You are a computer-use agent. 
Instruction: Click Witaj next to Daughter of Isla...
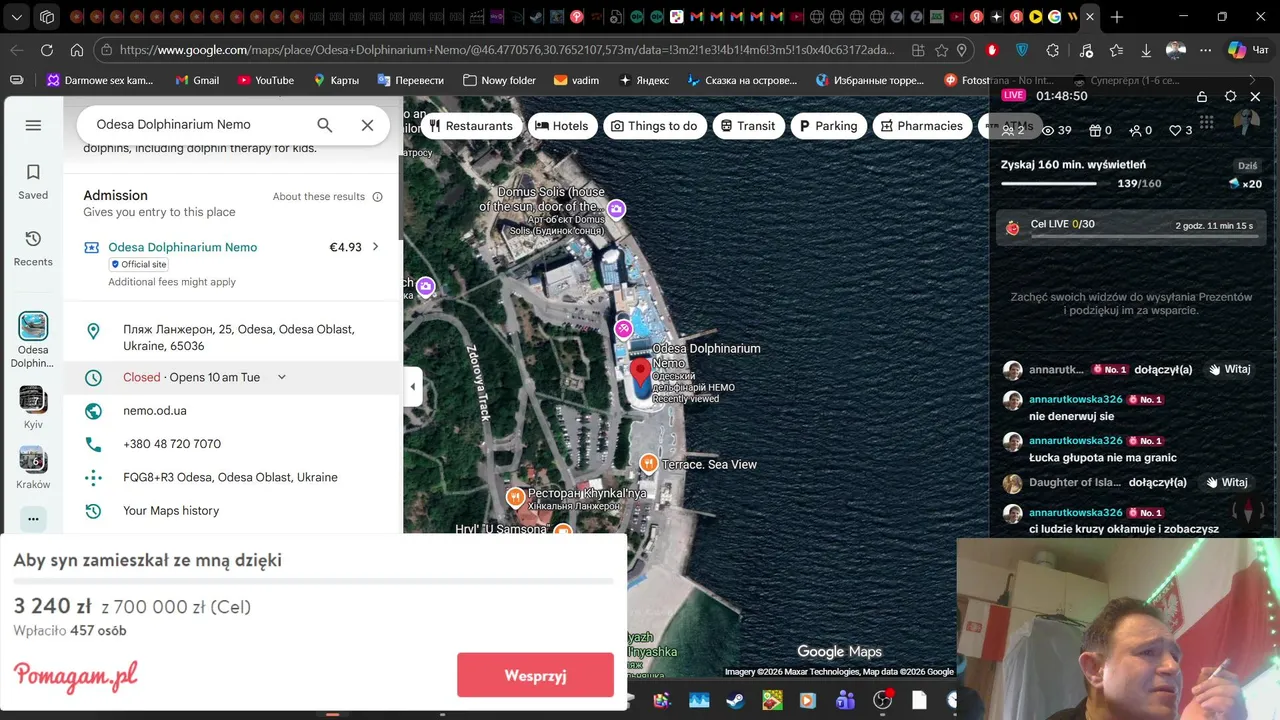click(x=1227, y=482)
